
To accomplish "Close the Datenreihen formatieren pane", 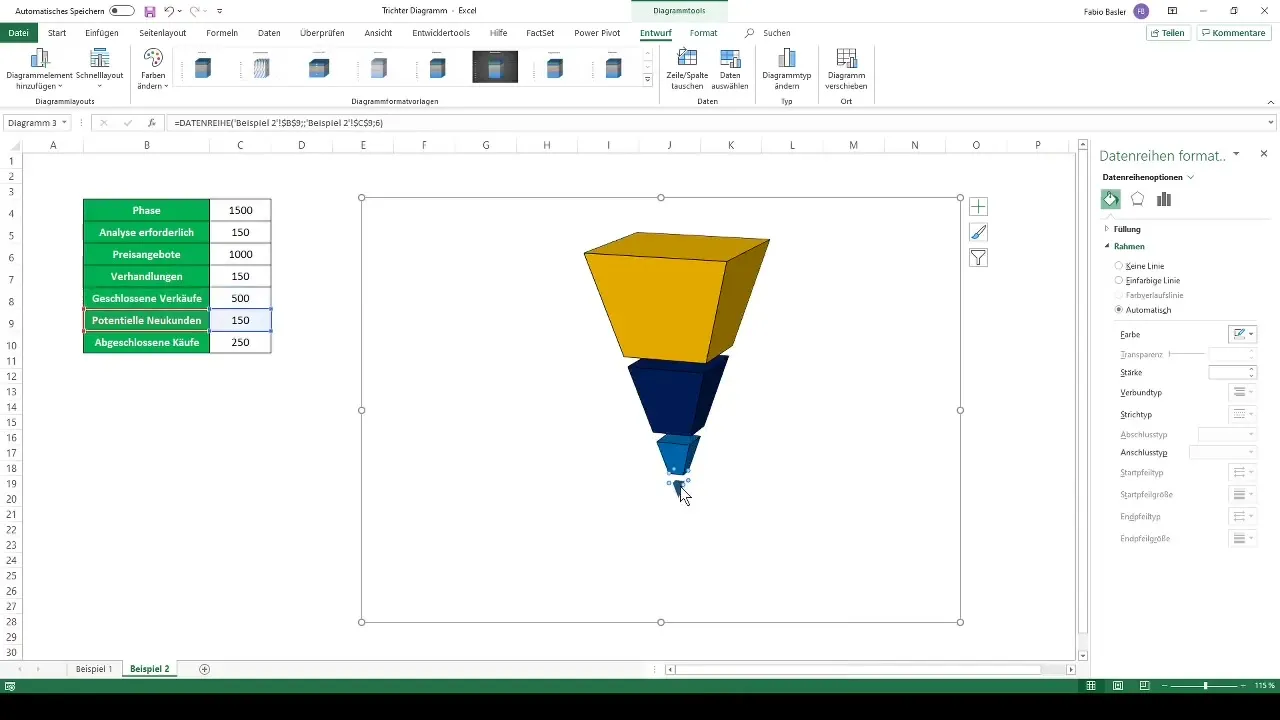I will (1264, 154).
